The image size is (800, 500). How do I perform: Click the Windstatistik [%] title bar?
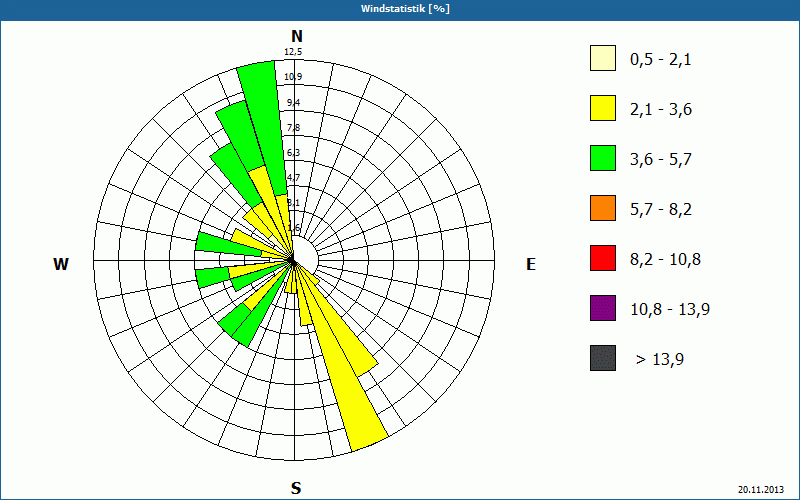coord(400,9)
